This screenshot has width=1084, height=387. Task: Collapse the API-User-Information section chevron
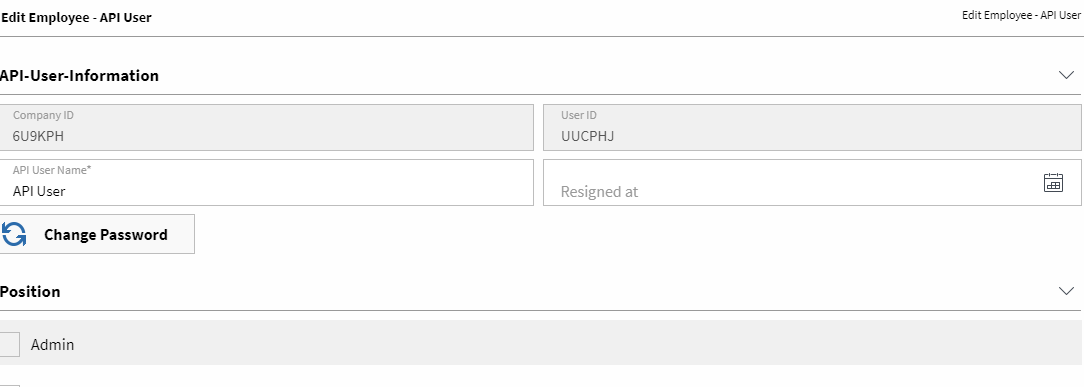pos(1066,75)
